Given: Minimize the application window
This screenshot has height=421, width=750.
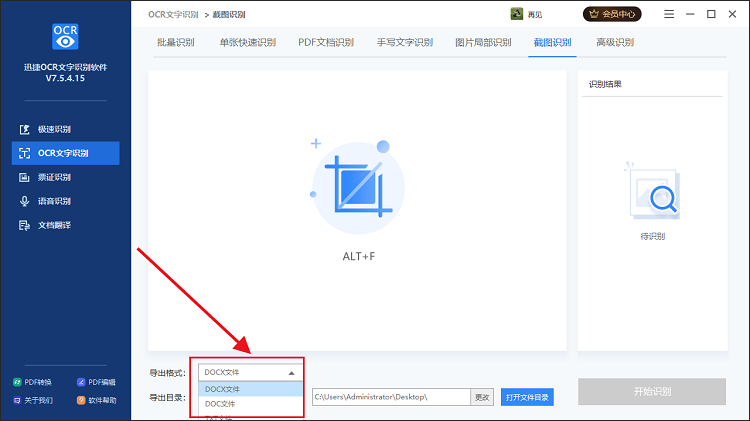Looking at the screenshot, I should (690, 14).
